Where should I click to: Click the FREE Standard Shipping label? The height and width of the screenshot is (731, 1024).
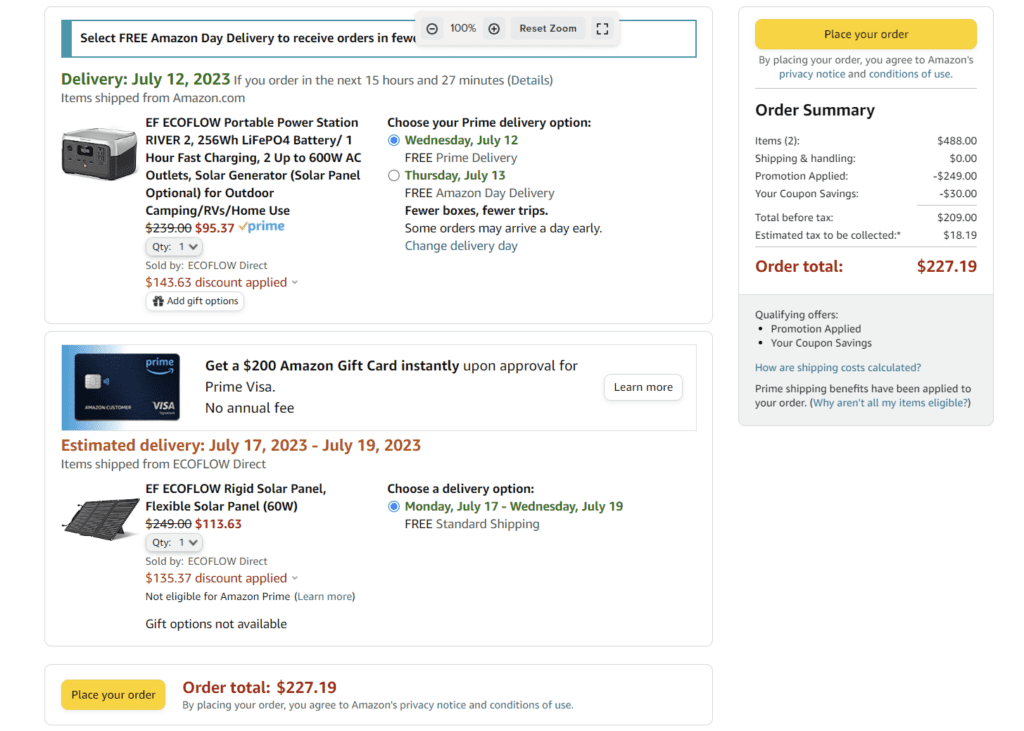click(472, 525)
